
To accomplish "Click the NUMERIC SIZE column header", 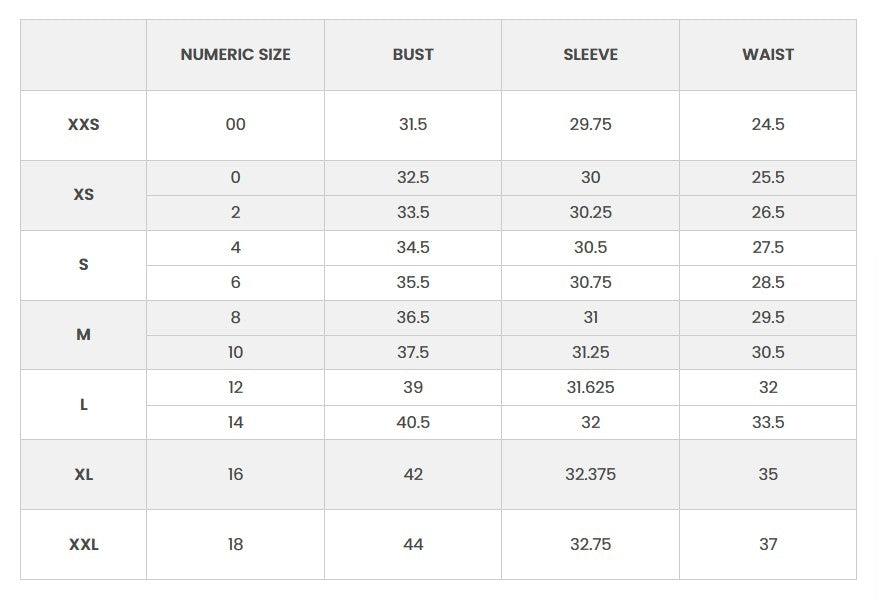I will point(235,54).
